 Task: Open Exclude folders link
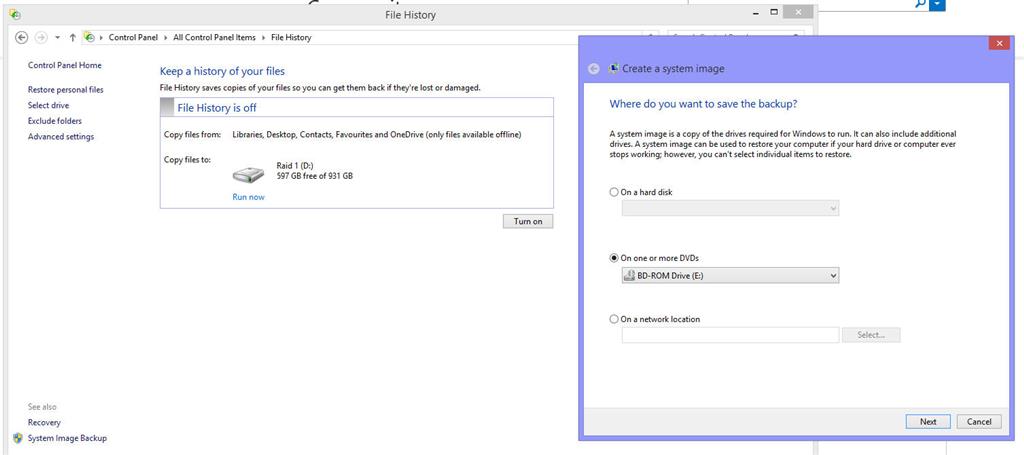click(55, 121)
